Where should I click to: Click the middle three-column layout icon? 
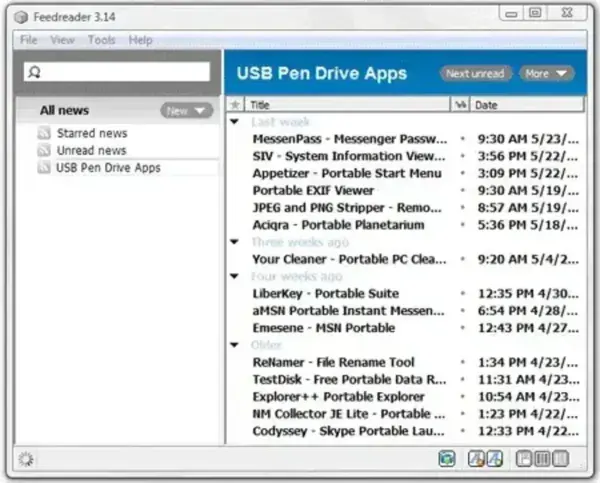pyautogui.click(x=542, y=458)
